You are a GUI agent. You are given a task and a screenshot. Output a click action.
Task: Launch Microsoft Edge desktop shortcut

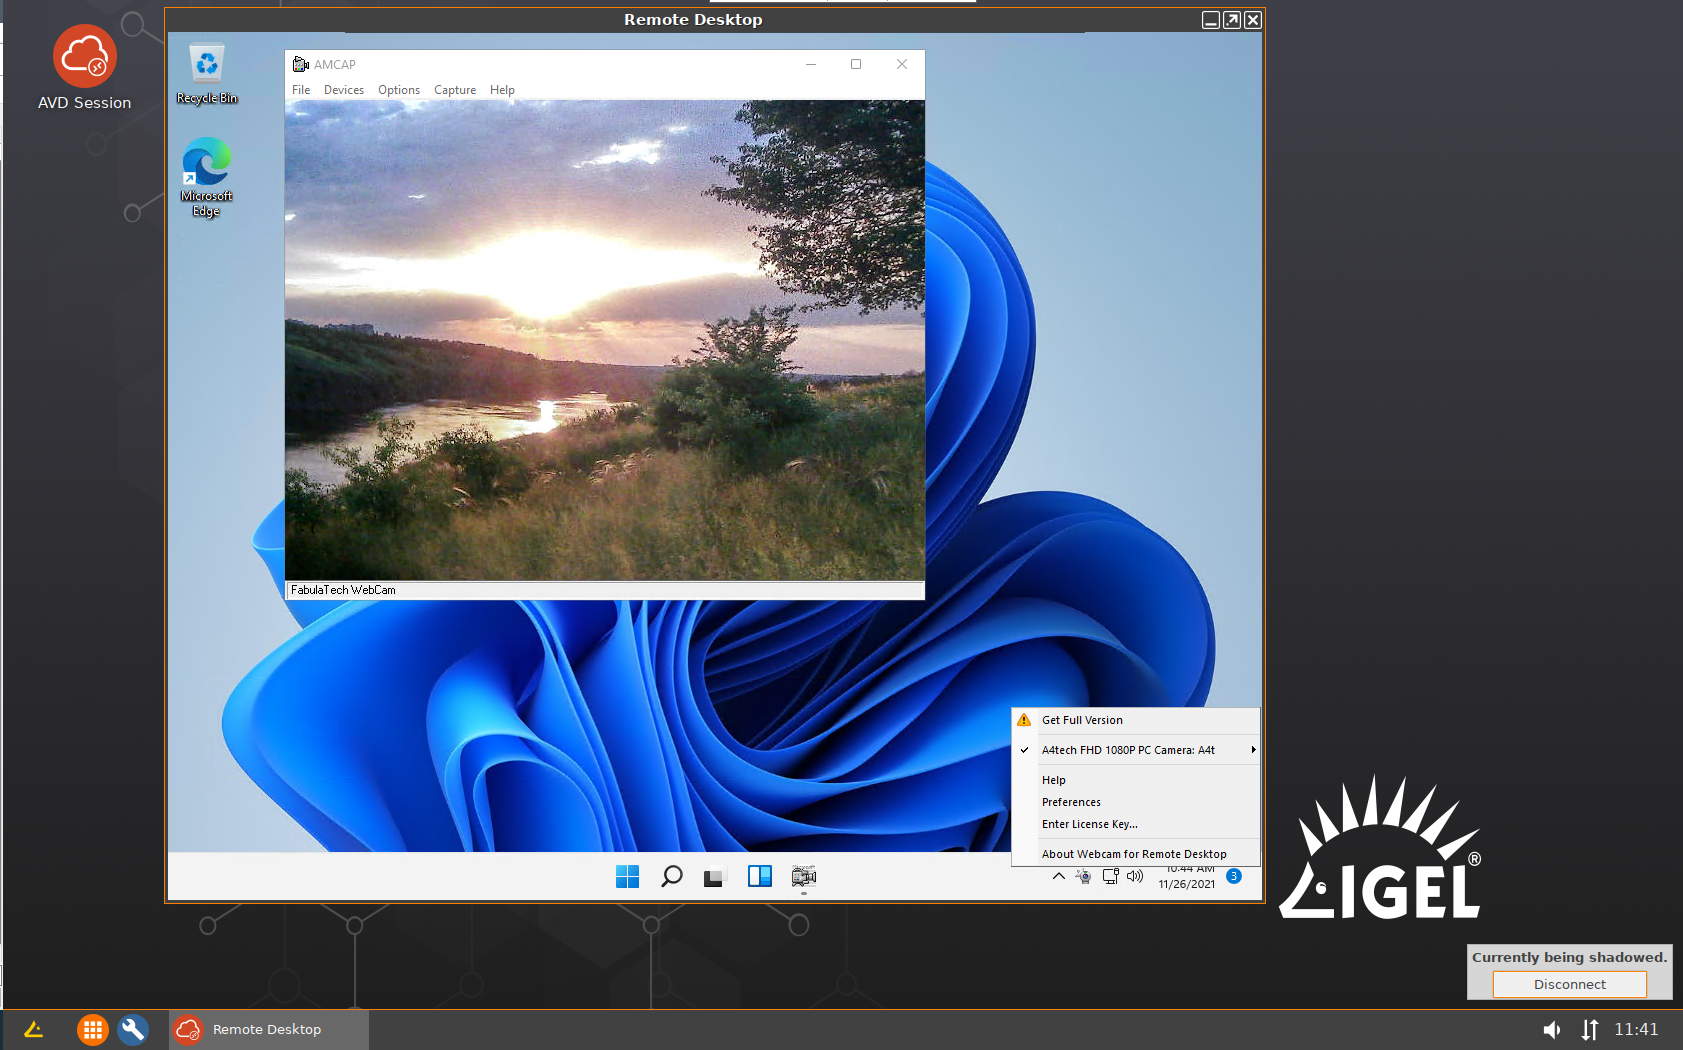(x=207, y=177)
